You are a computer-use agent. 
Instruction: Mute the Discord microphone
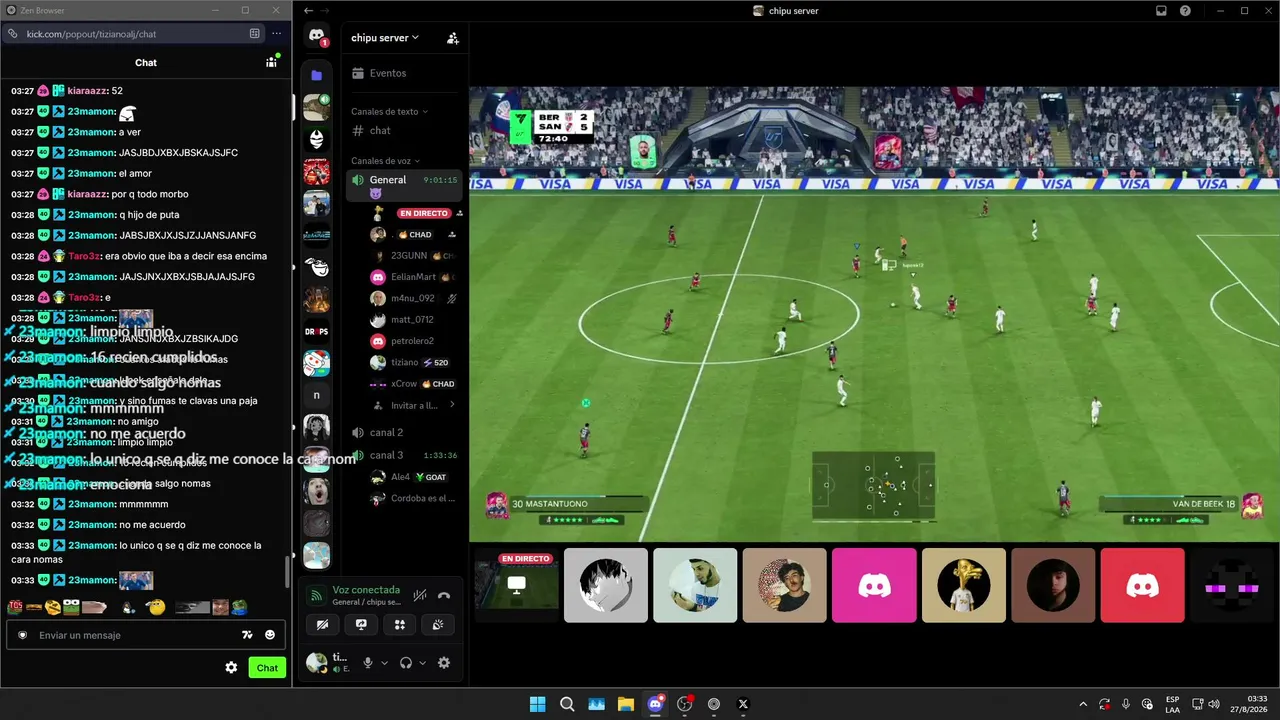(x=368, y=663)
